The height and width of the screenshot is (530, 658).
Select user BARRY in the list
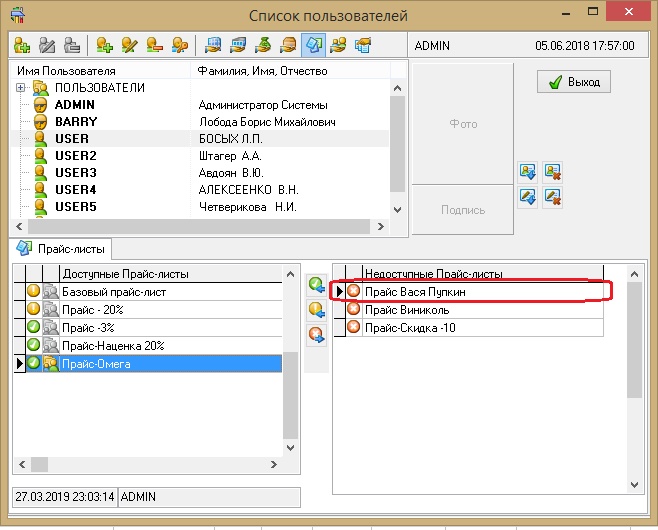(x=76, y=122)
